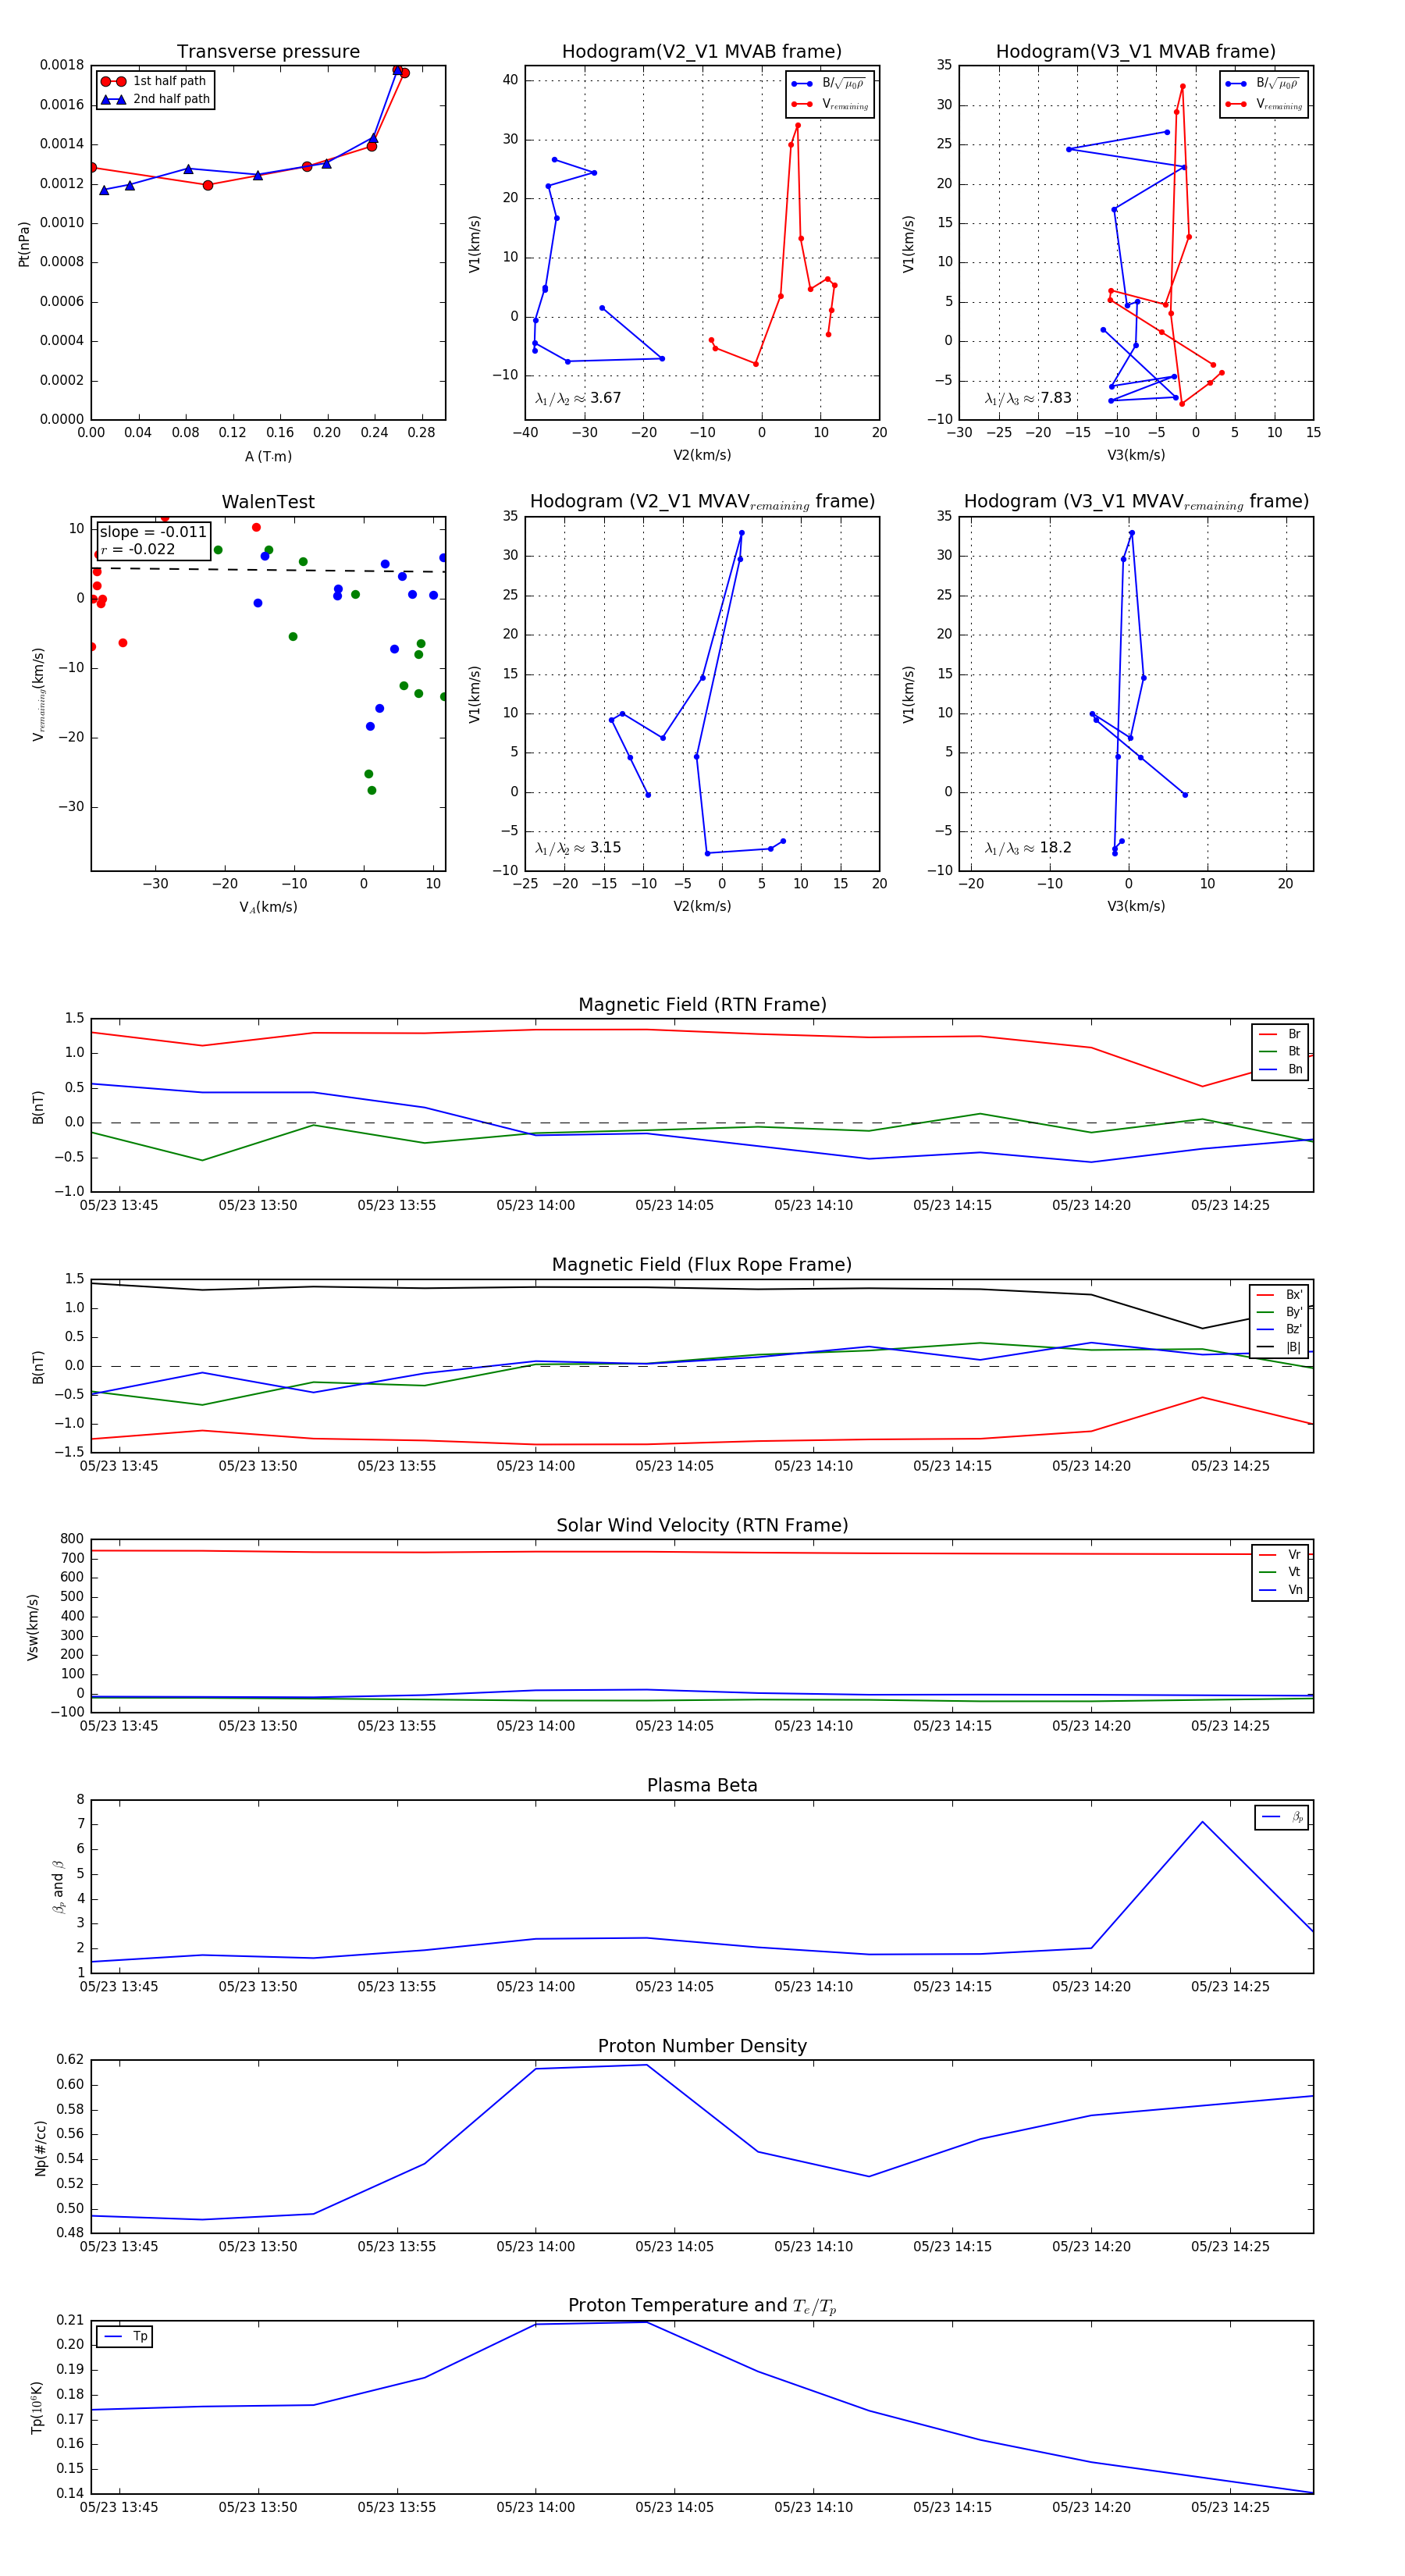Click the 'r = -0.022' annotation
The height and width of the screenshot is (2576, 1405).
(x=138, y=549)
